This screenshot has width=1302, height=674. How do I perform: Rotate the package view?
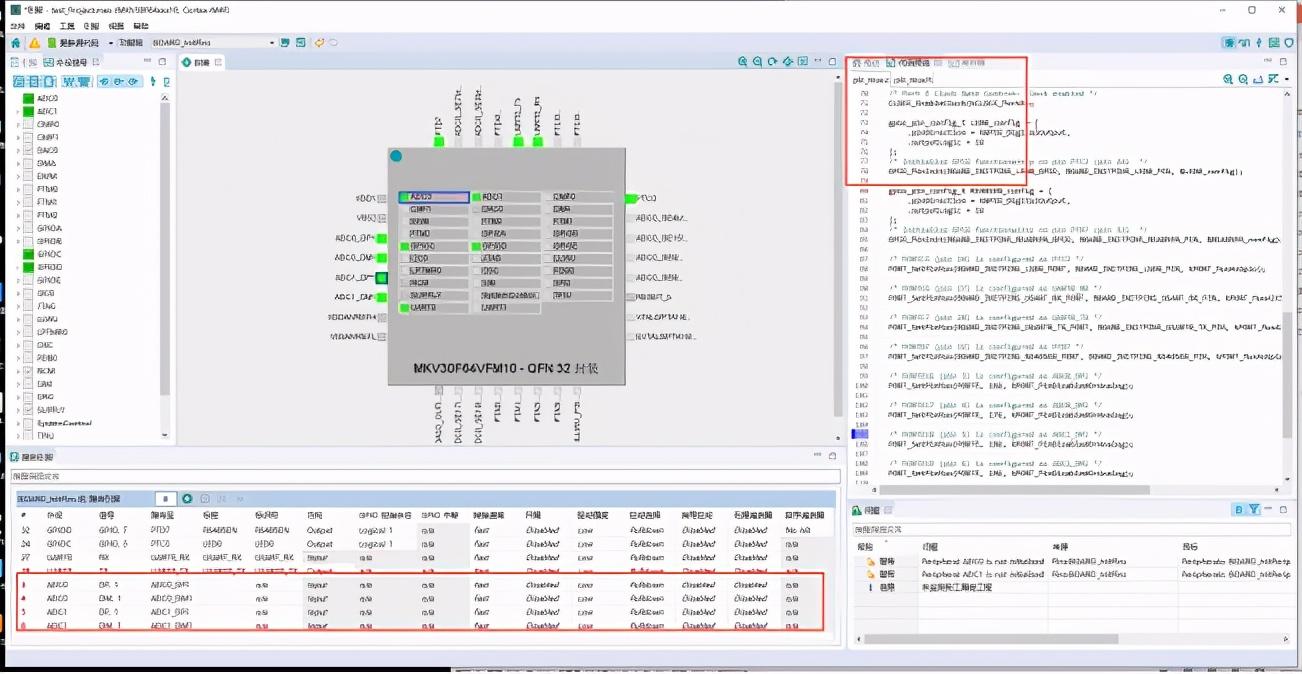click(772, 62)
